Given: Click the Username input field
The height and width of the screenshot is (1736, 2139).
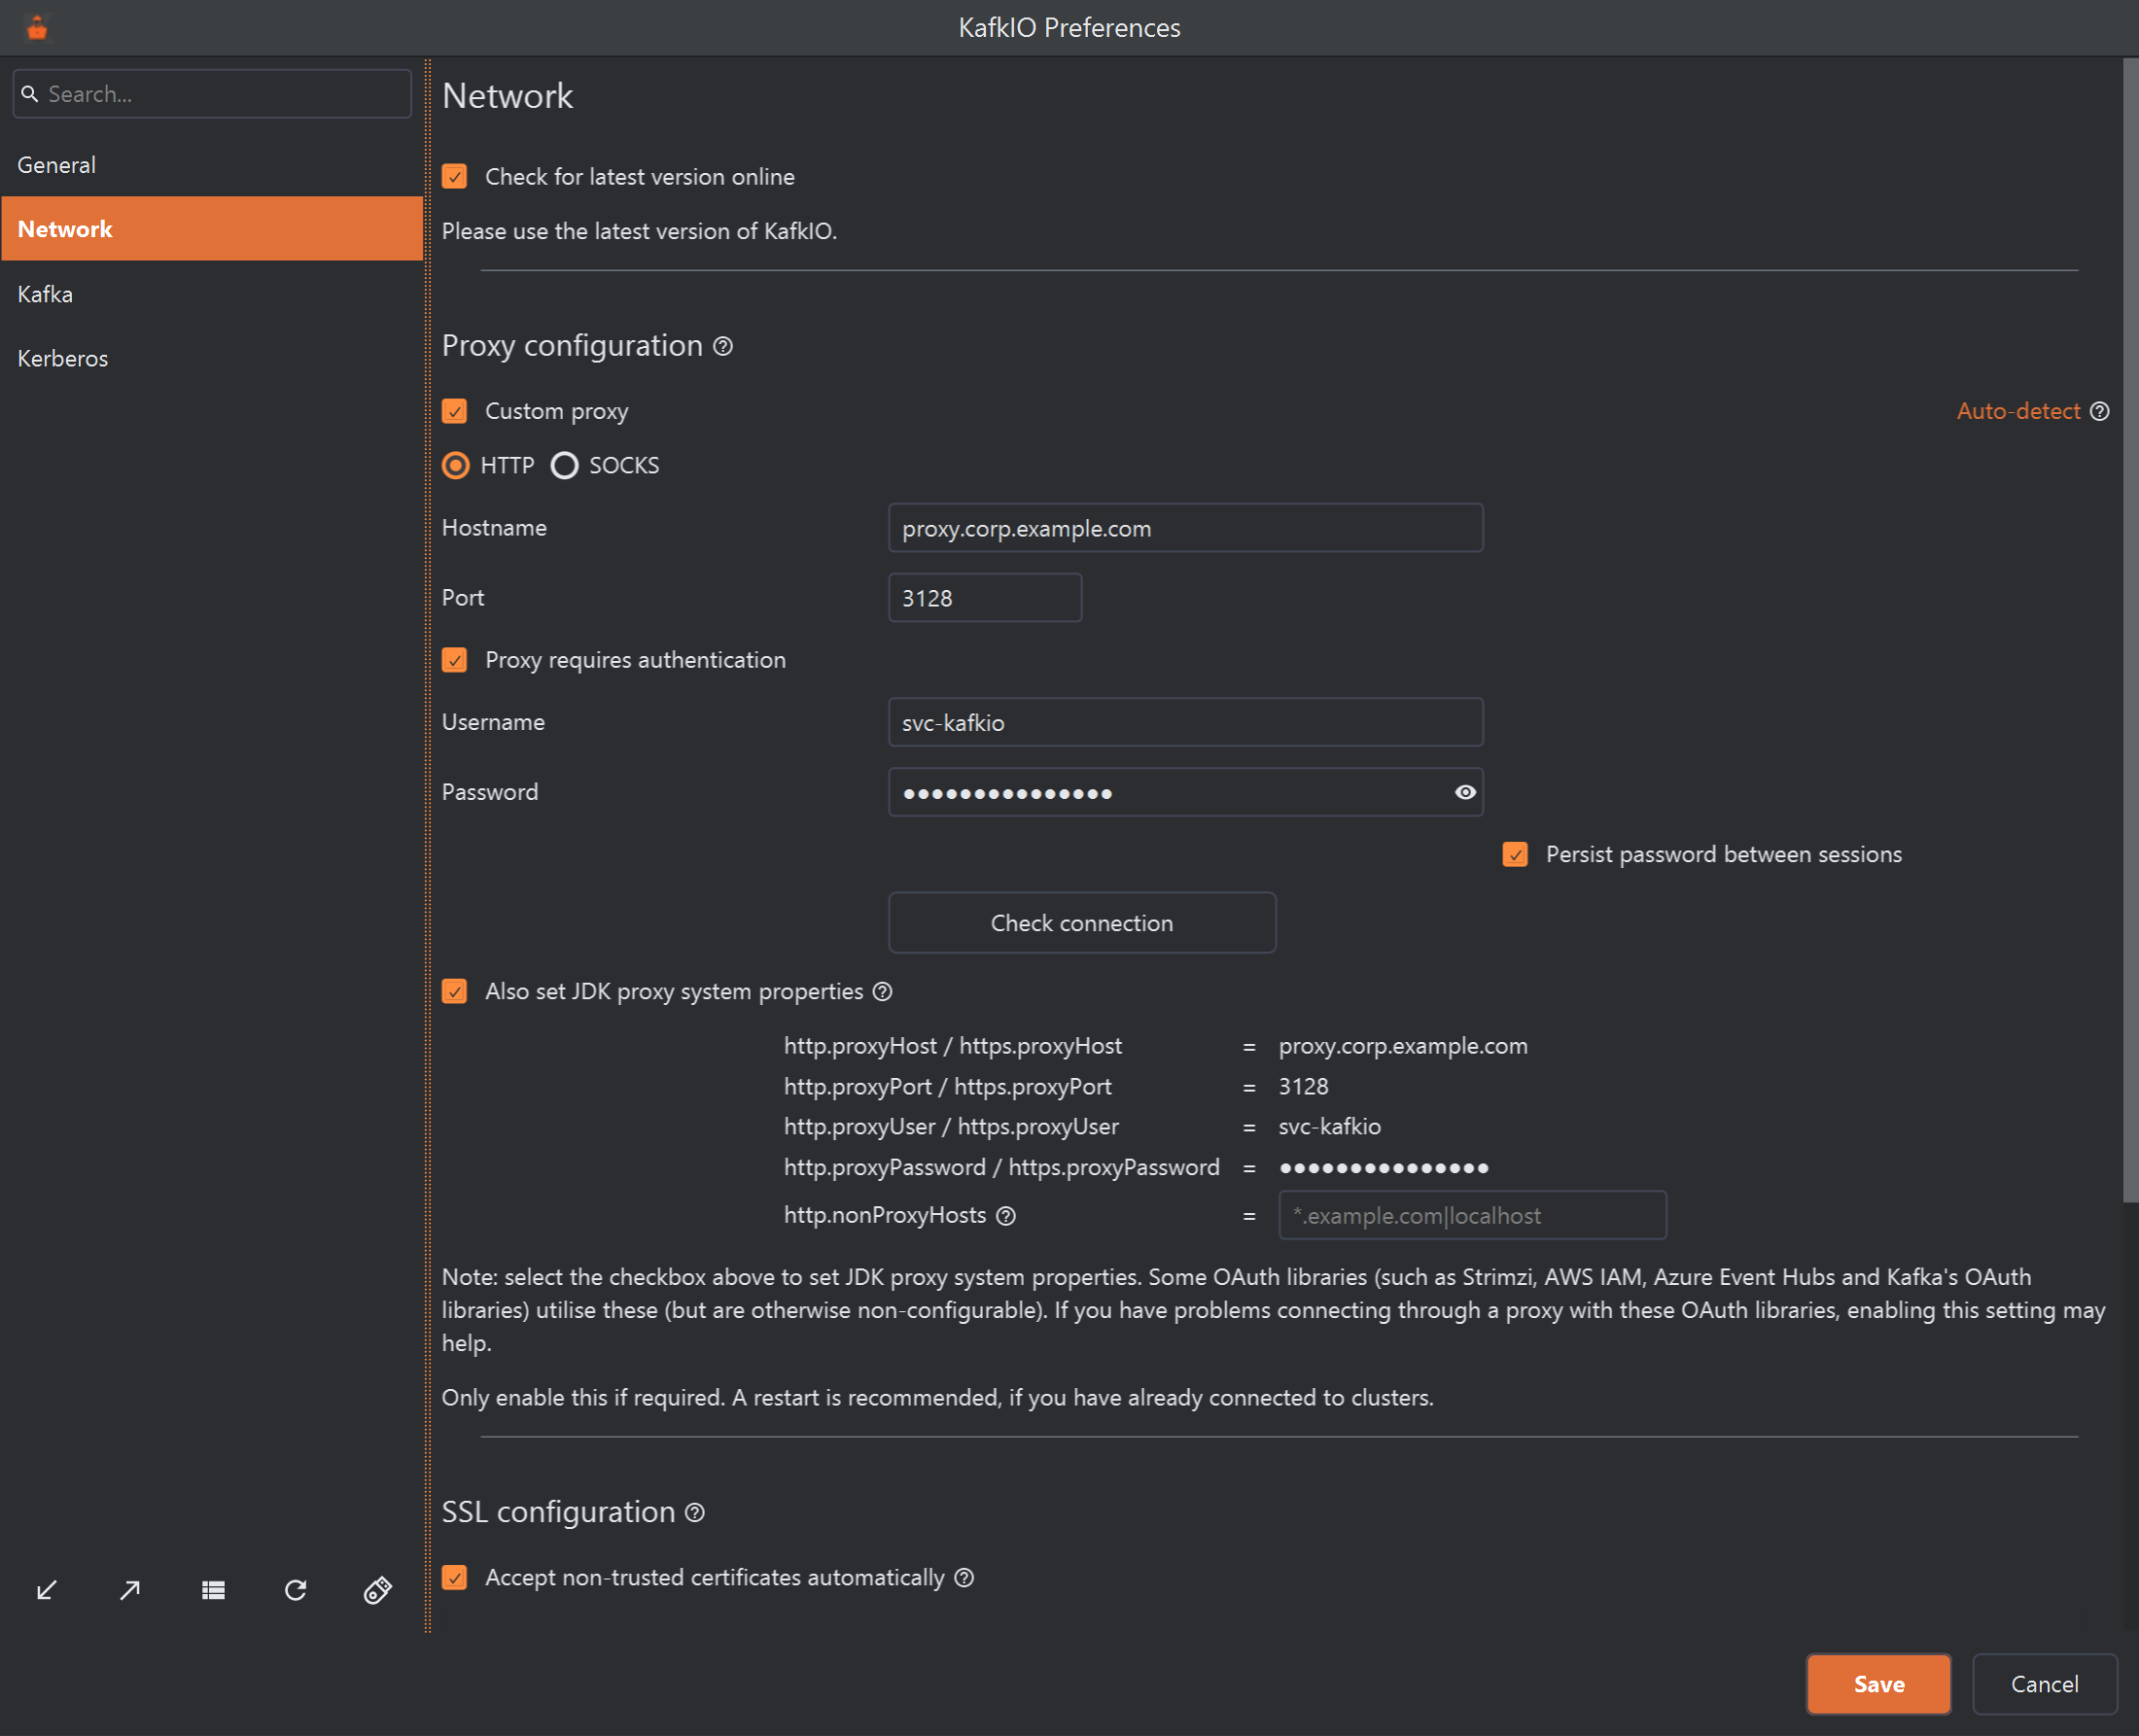Looking at the screenshot, I should tap(1185, 722).
